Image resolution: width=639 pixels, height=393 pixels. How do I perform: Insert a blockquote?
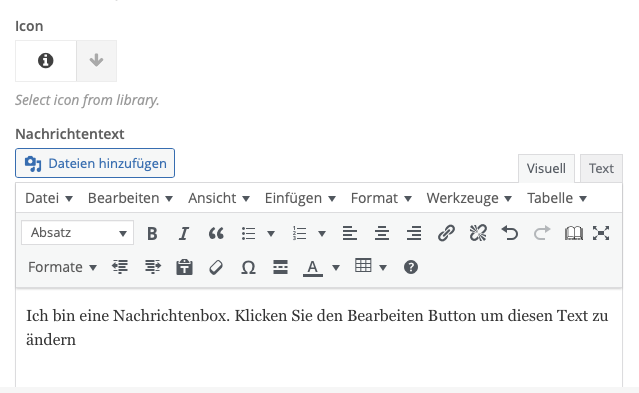216,233
